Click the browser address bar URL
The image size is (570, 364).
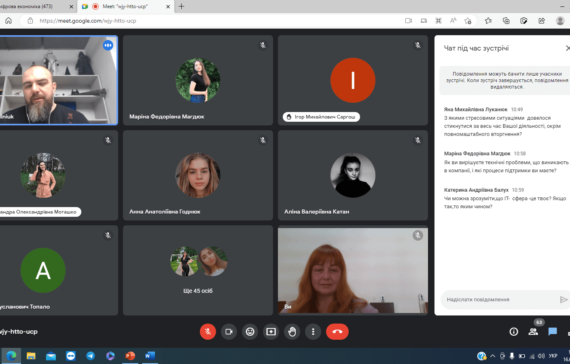[88, 21]
